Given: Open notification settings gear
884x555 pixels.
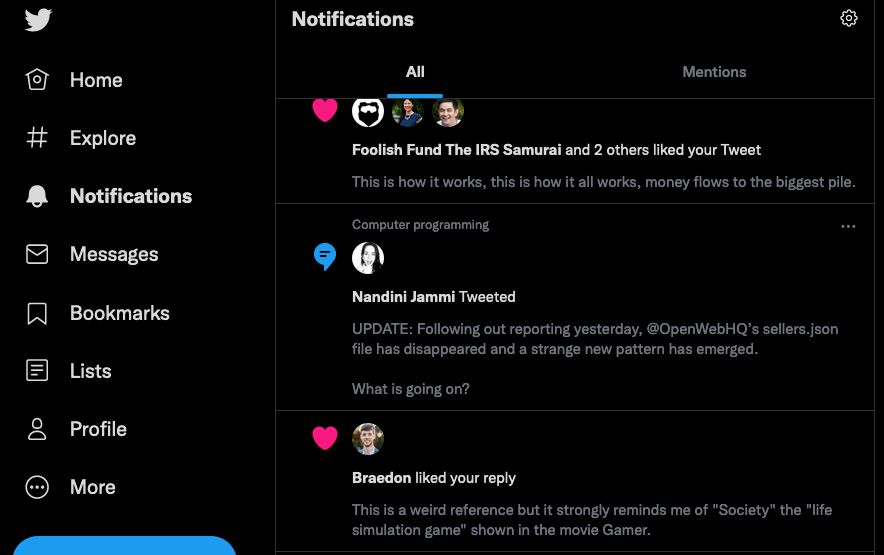Looking at the screenshot, I should click(x=849, y=18).
